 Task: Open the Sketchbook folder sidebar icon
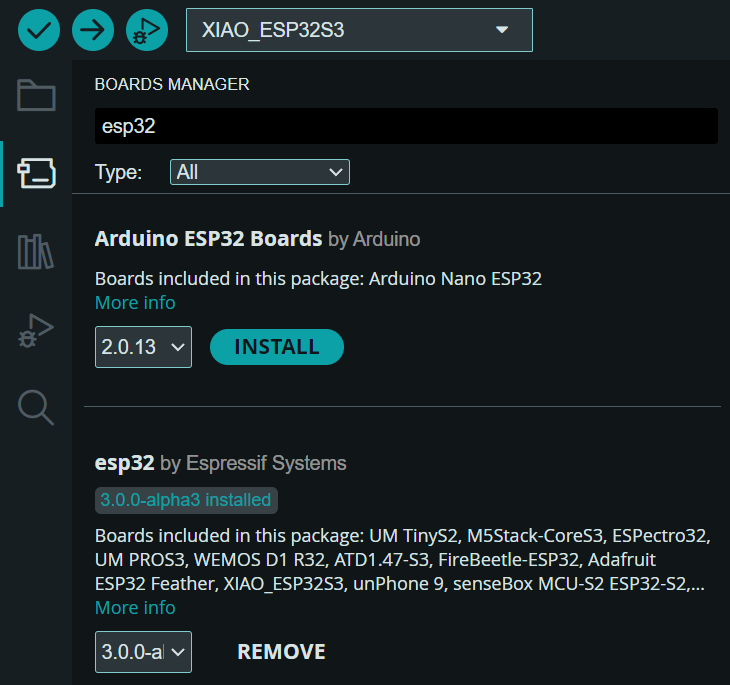(x=36, y=95)
